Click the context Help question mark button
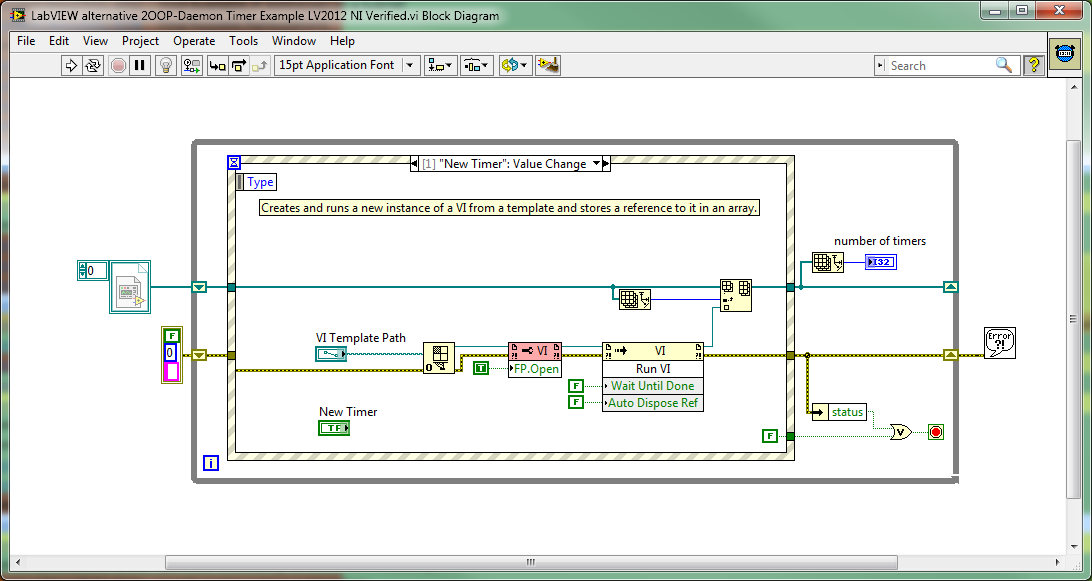 pyautogui.click(x=1033, y=65)
